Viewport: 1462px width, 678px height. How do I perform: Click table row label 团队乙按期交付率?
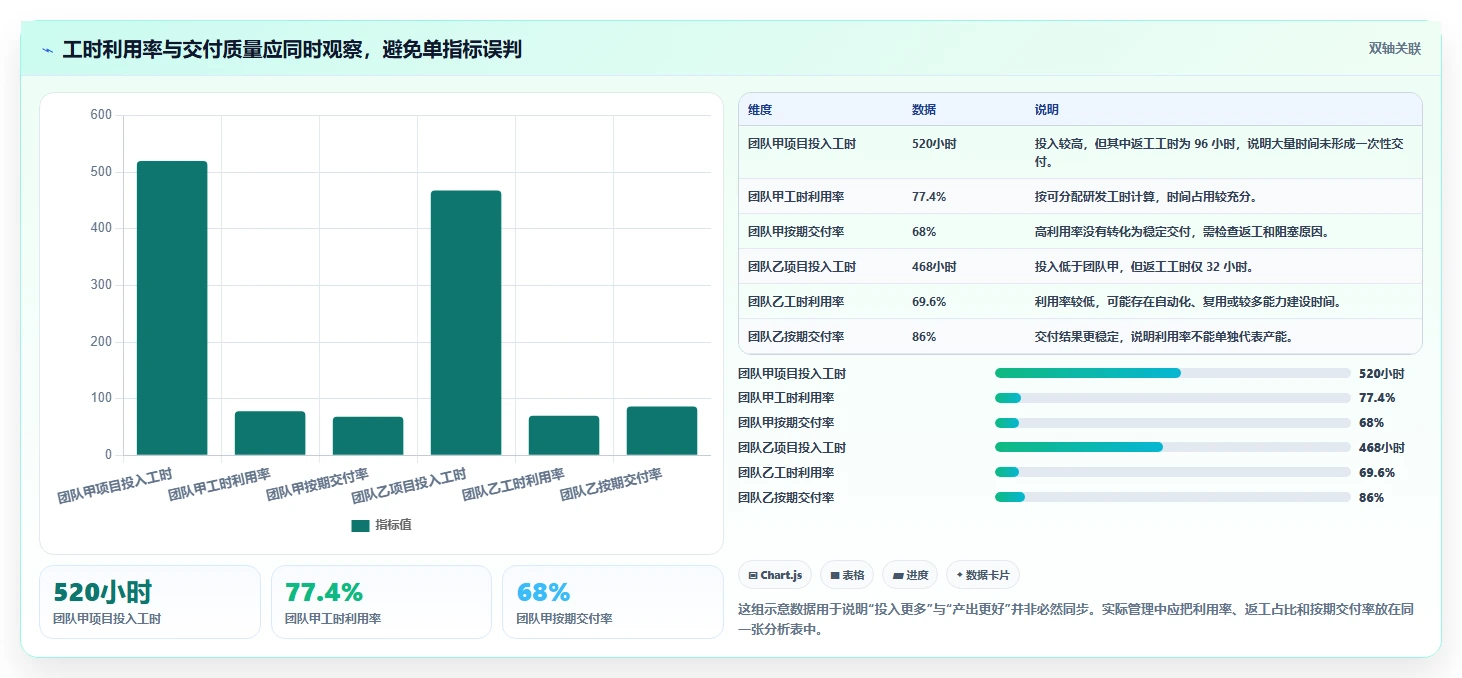pyautogui.click(x=796, y=337)
